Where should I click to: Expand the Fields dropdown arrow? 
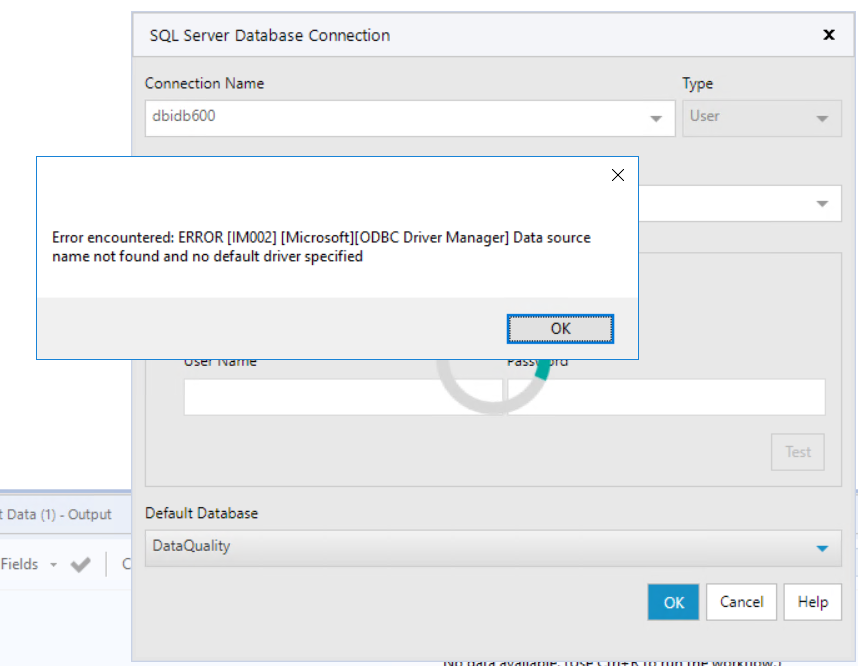(54, 564)
